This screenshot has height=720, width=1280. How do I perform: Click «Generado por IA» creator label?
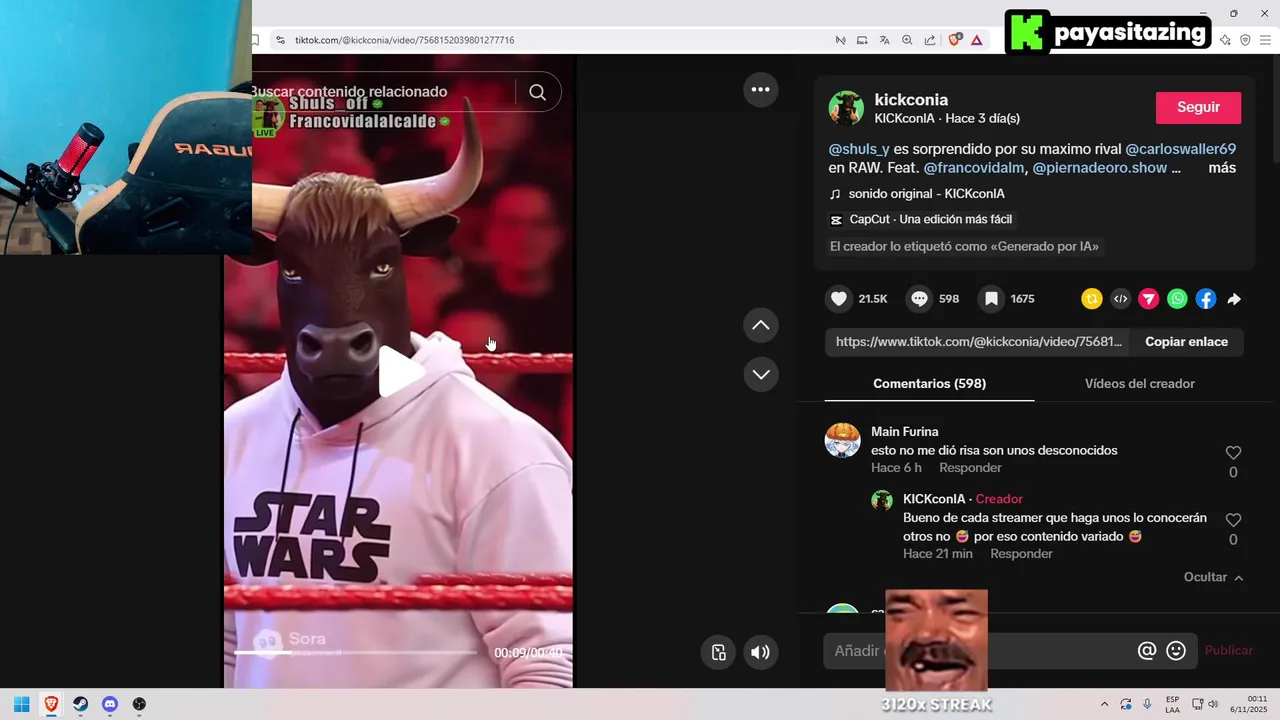pyautogui.click(x=964, y=247)
